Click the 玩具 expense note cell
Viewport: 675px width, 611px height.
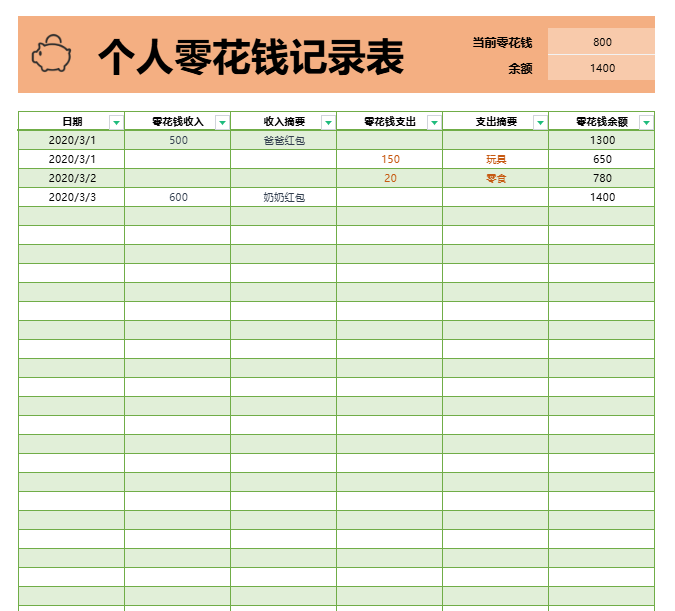coord(495,160)
